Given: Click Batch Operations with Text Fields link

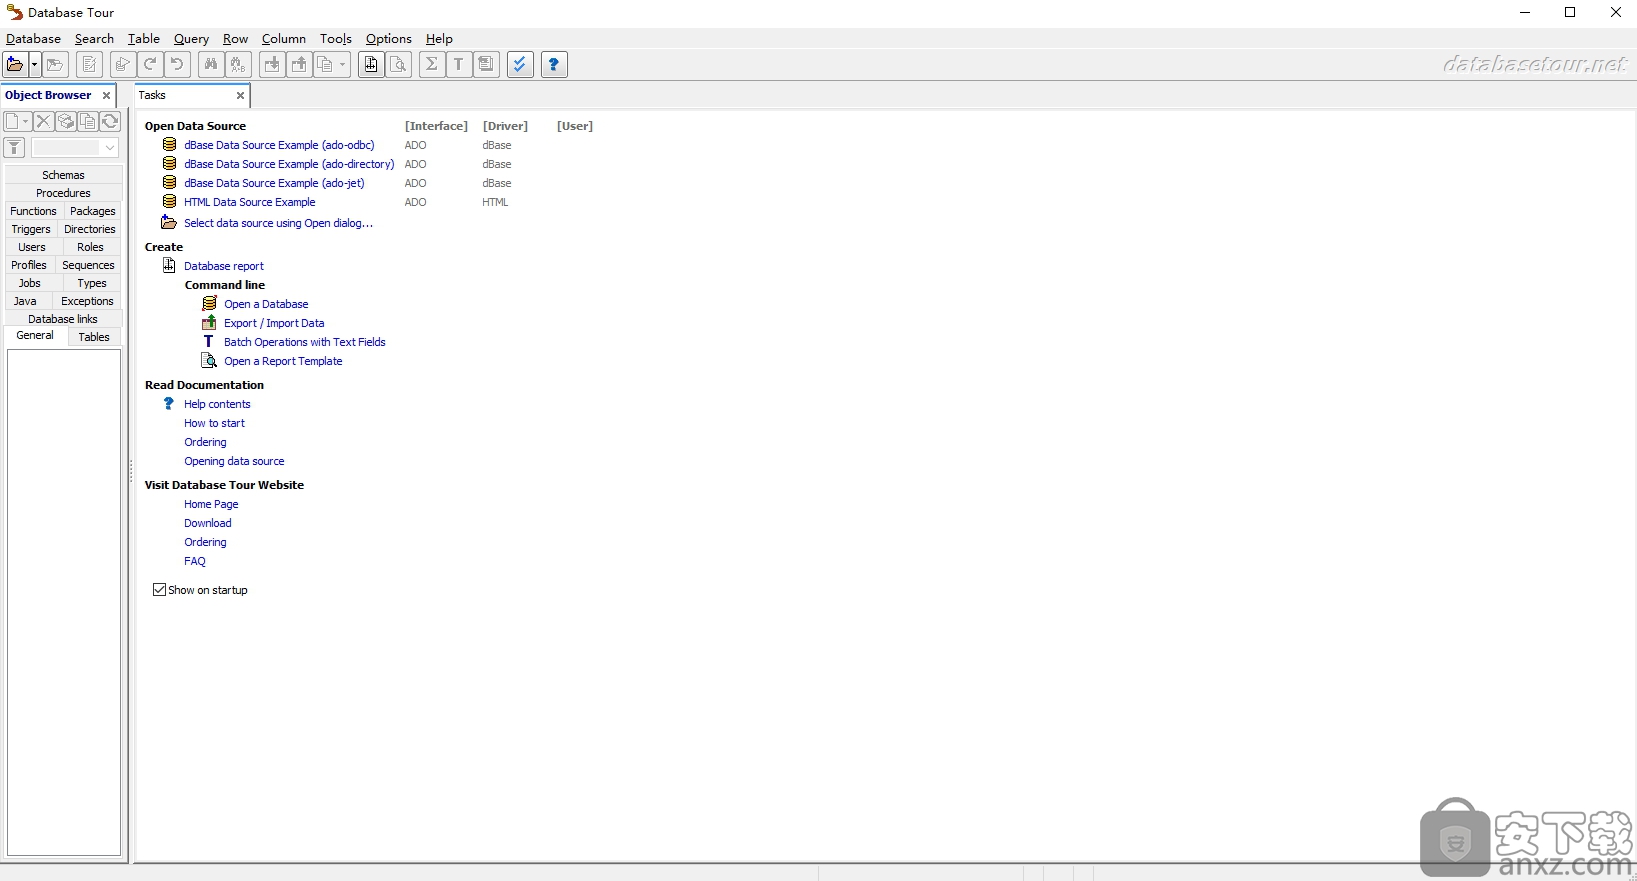Looking at the screenshot, I should tap(304, 342).
